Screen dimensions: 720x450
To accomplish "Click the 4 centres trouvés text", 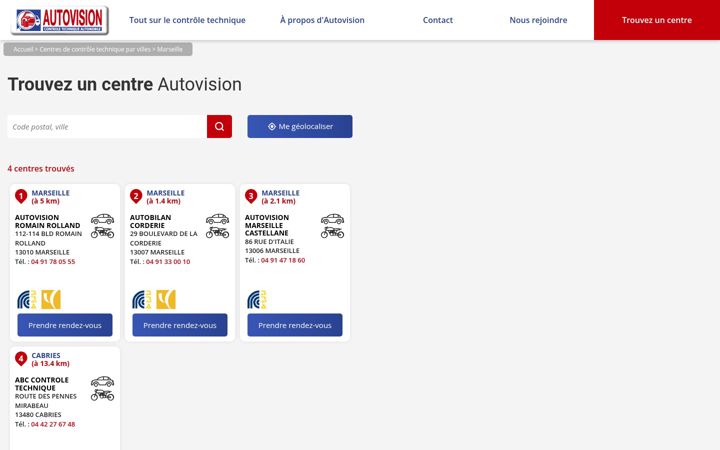I will click(41, 169).
